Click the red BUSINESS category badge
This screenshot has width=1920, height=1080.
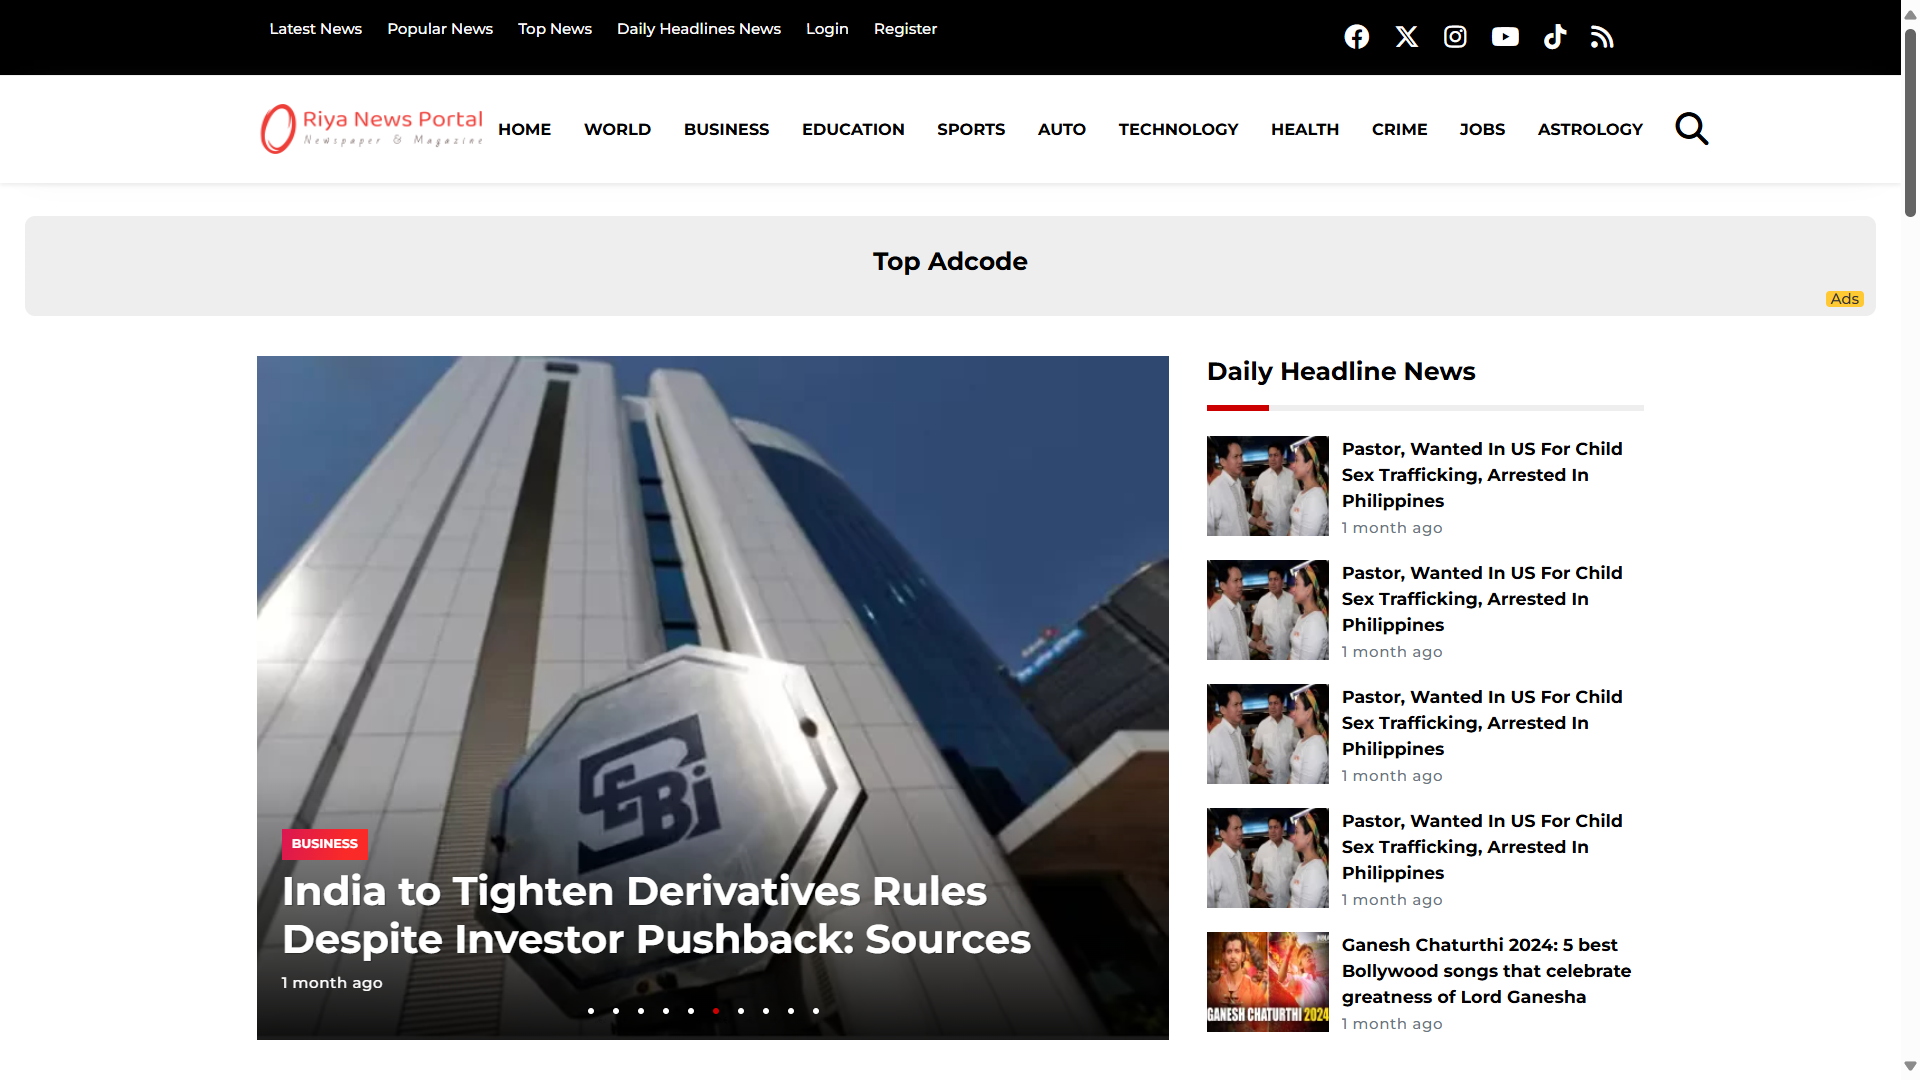coord(324,844)
